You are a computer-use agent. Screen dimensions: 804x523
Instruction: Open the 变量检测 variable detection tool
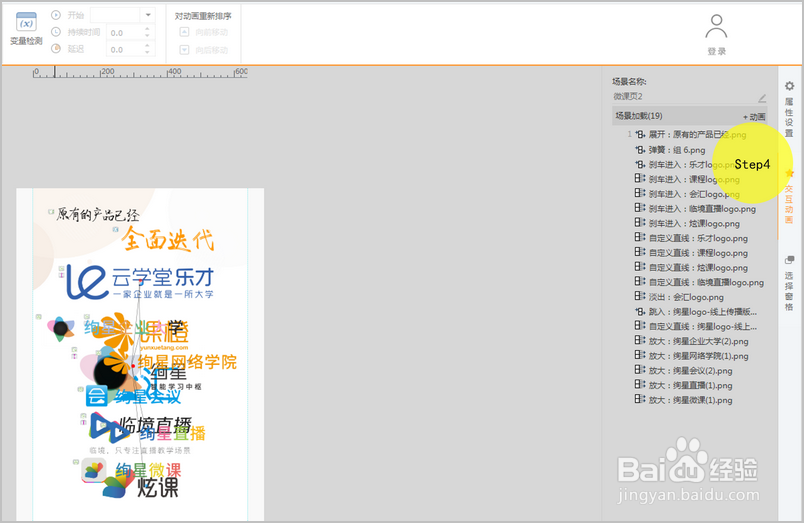26,29
